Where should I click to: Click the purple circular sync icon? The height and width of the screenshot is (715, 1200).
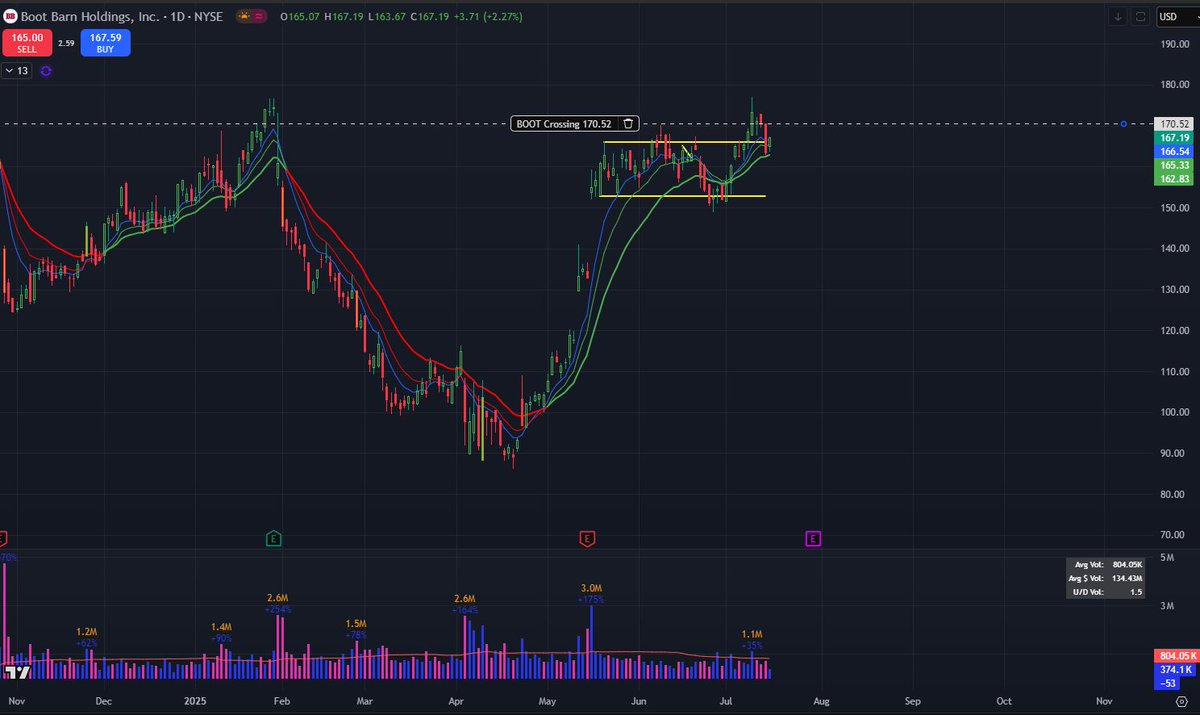[46, 70]
